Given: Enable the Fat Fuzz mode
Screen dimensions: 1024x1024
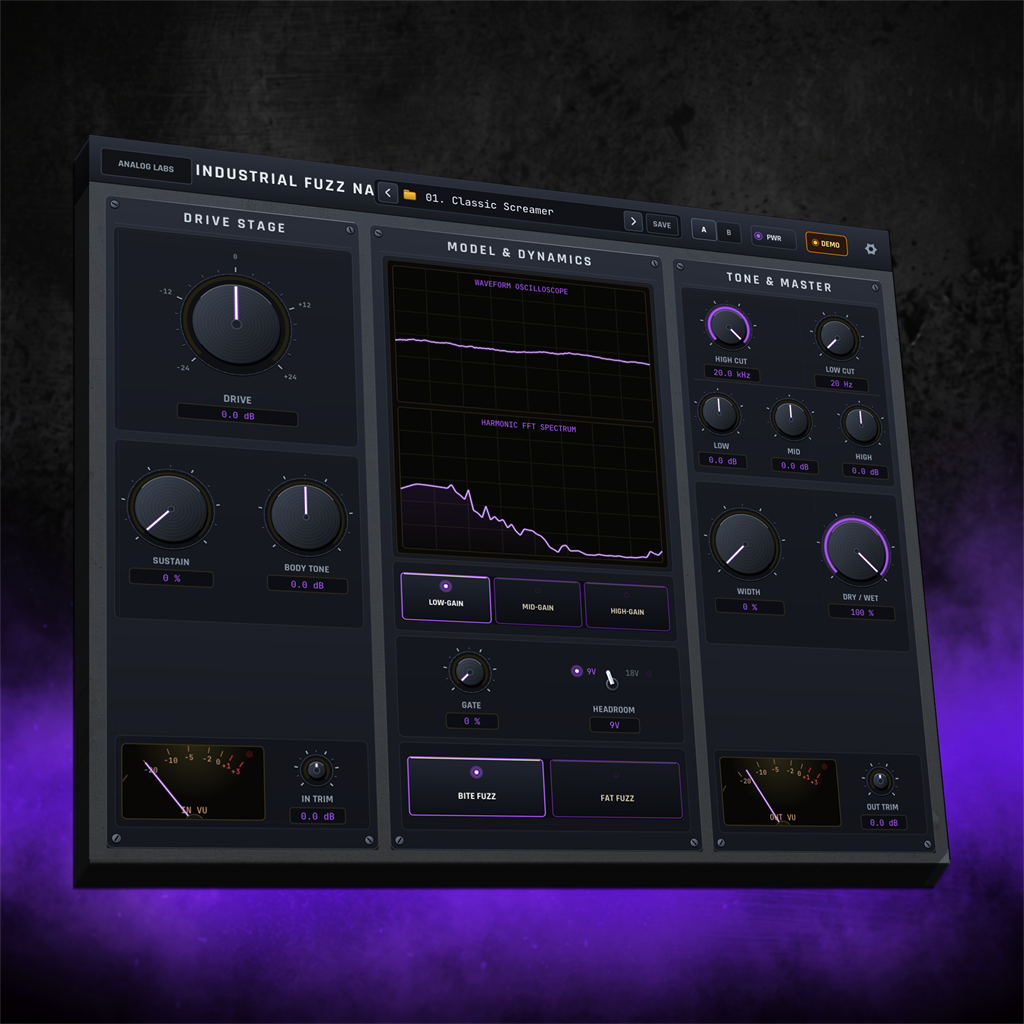Looking at the screenshot, I should (616, 789).
